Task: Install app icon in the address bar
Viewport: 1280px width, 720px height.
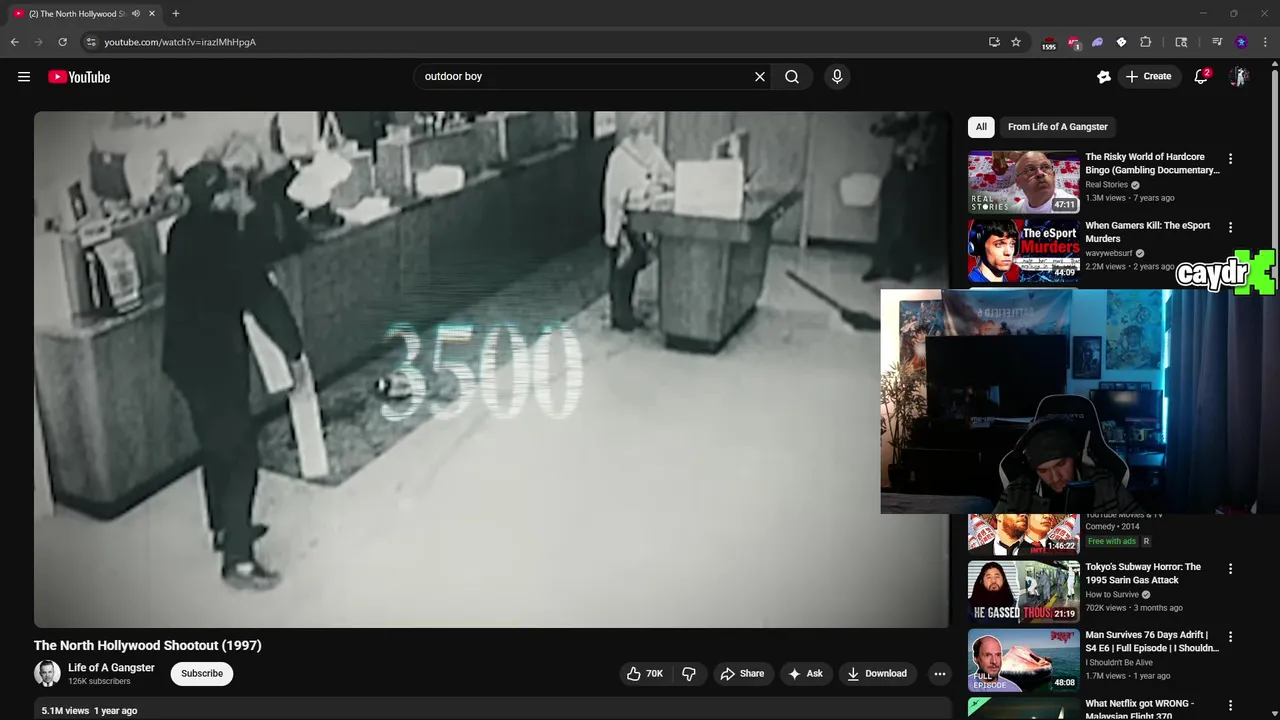Action: [994, 42]
